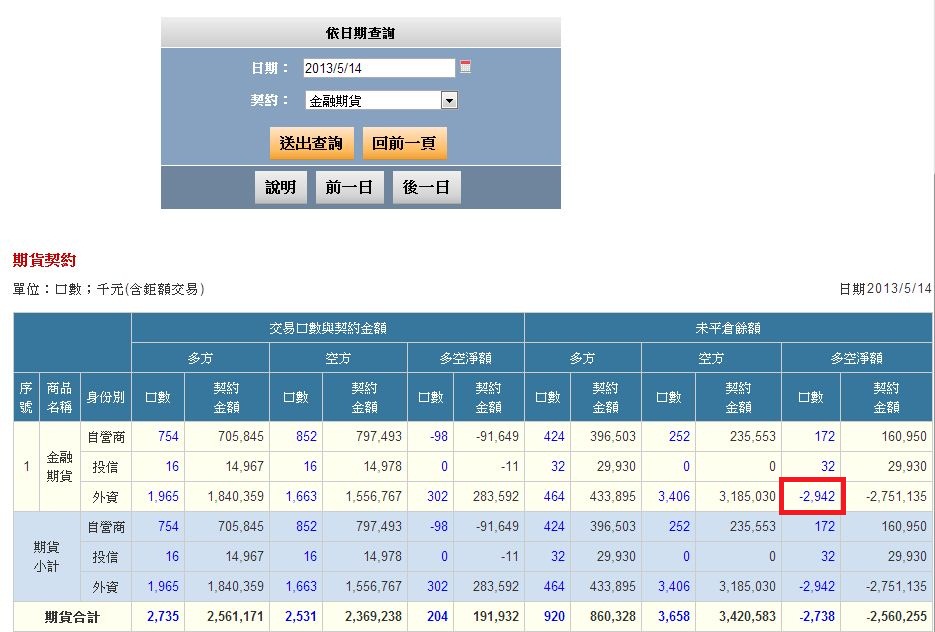Click 金融期貨 自營商 short volume 852

[306, 436]
